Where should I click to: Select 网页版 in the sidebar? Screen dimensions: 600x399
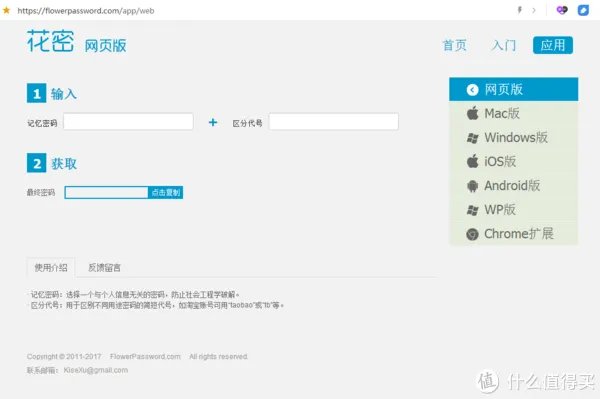point(514,89)
